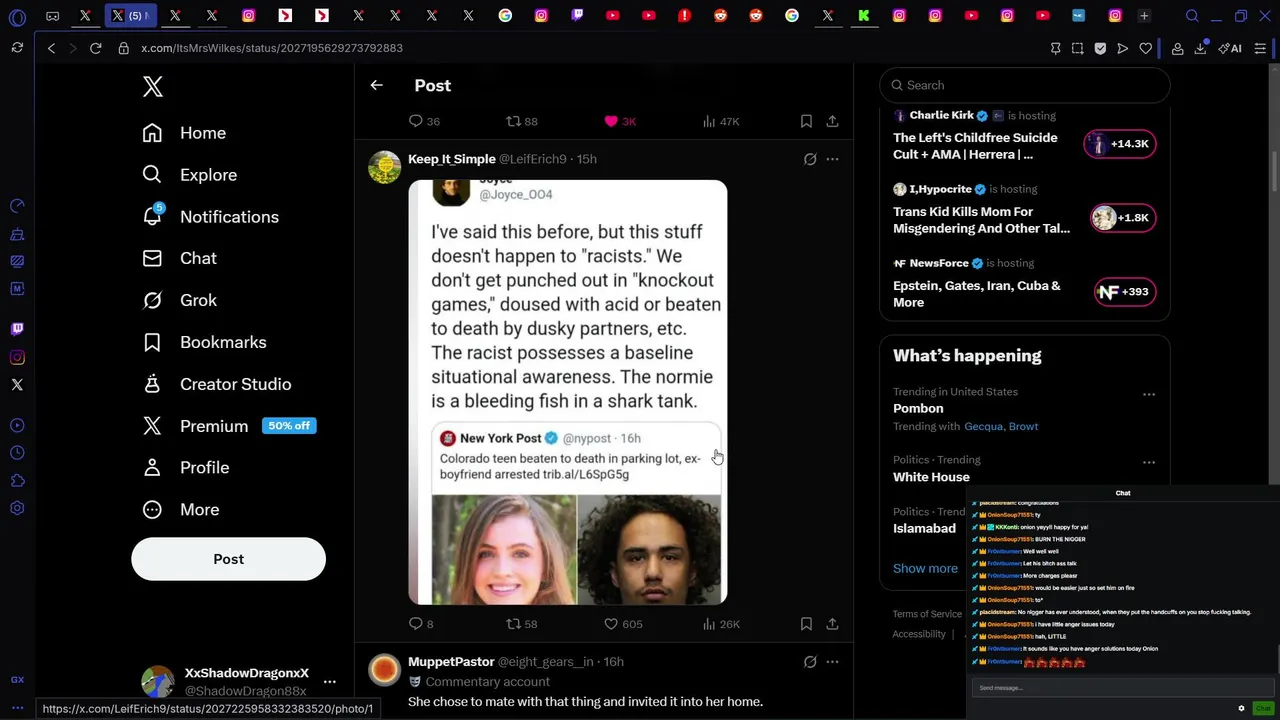Click Show more under trends

pyautogui.click(x=925, y=568)
